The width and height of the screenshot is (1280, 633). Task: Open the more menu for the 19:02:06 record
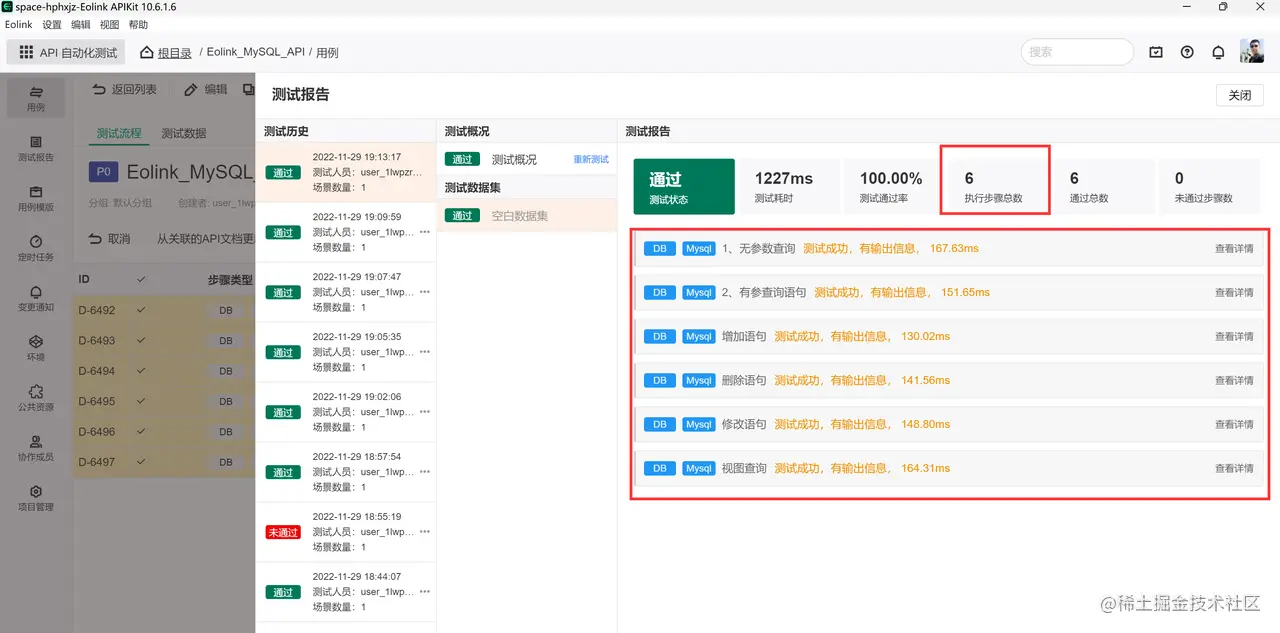424,412
